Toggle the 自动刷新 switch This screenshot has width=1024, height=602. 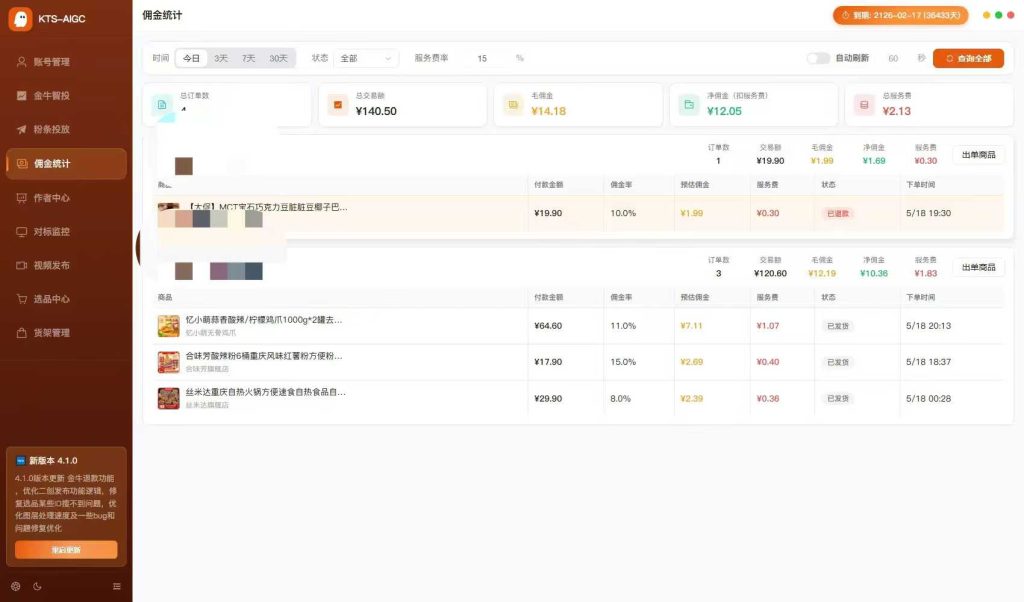pyautogui.click(x=818, y=58)
